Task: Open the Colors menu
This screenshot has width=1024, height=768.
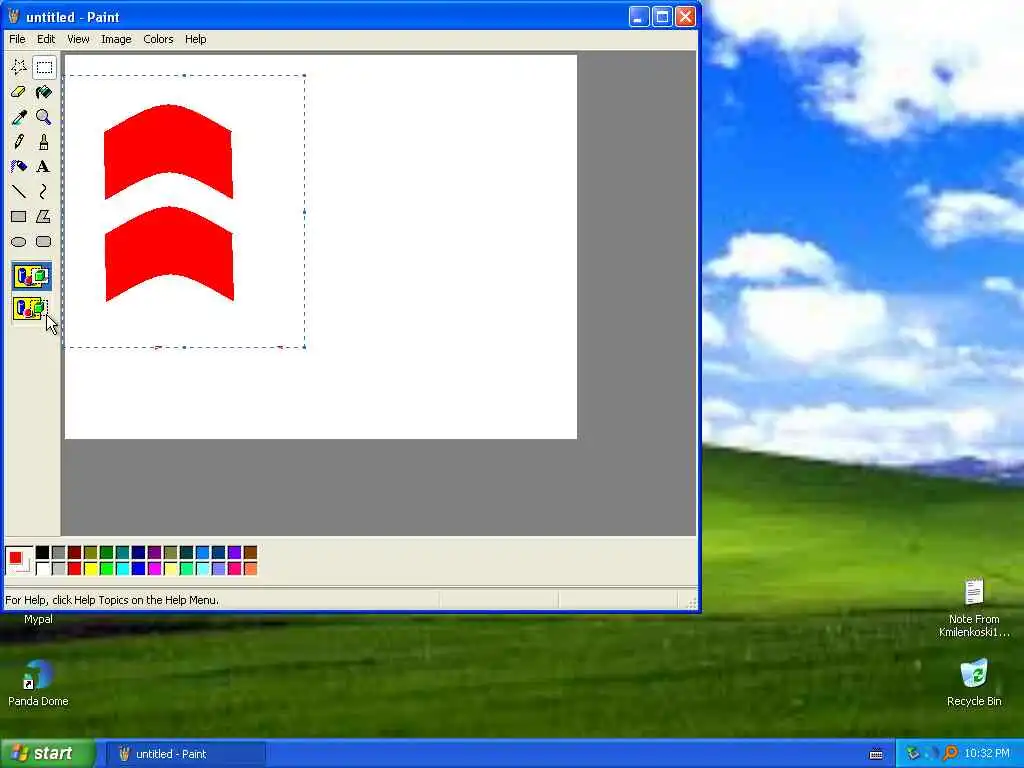Action: click(158, 39)
